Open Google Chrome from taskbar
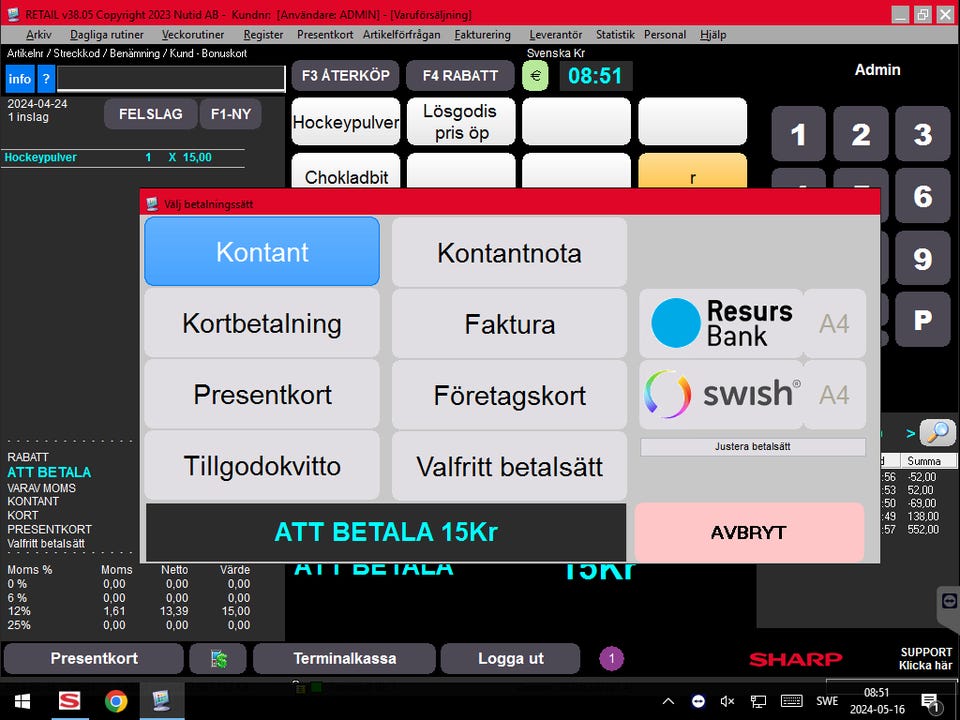The width and height of the screenshot is (960, 720). coord(116,701)
